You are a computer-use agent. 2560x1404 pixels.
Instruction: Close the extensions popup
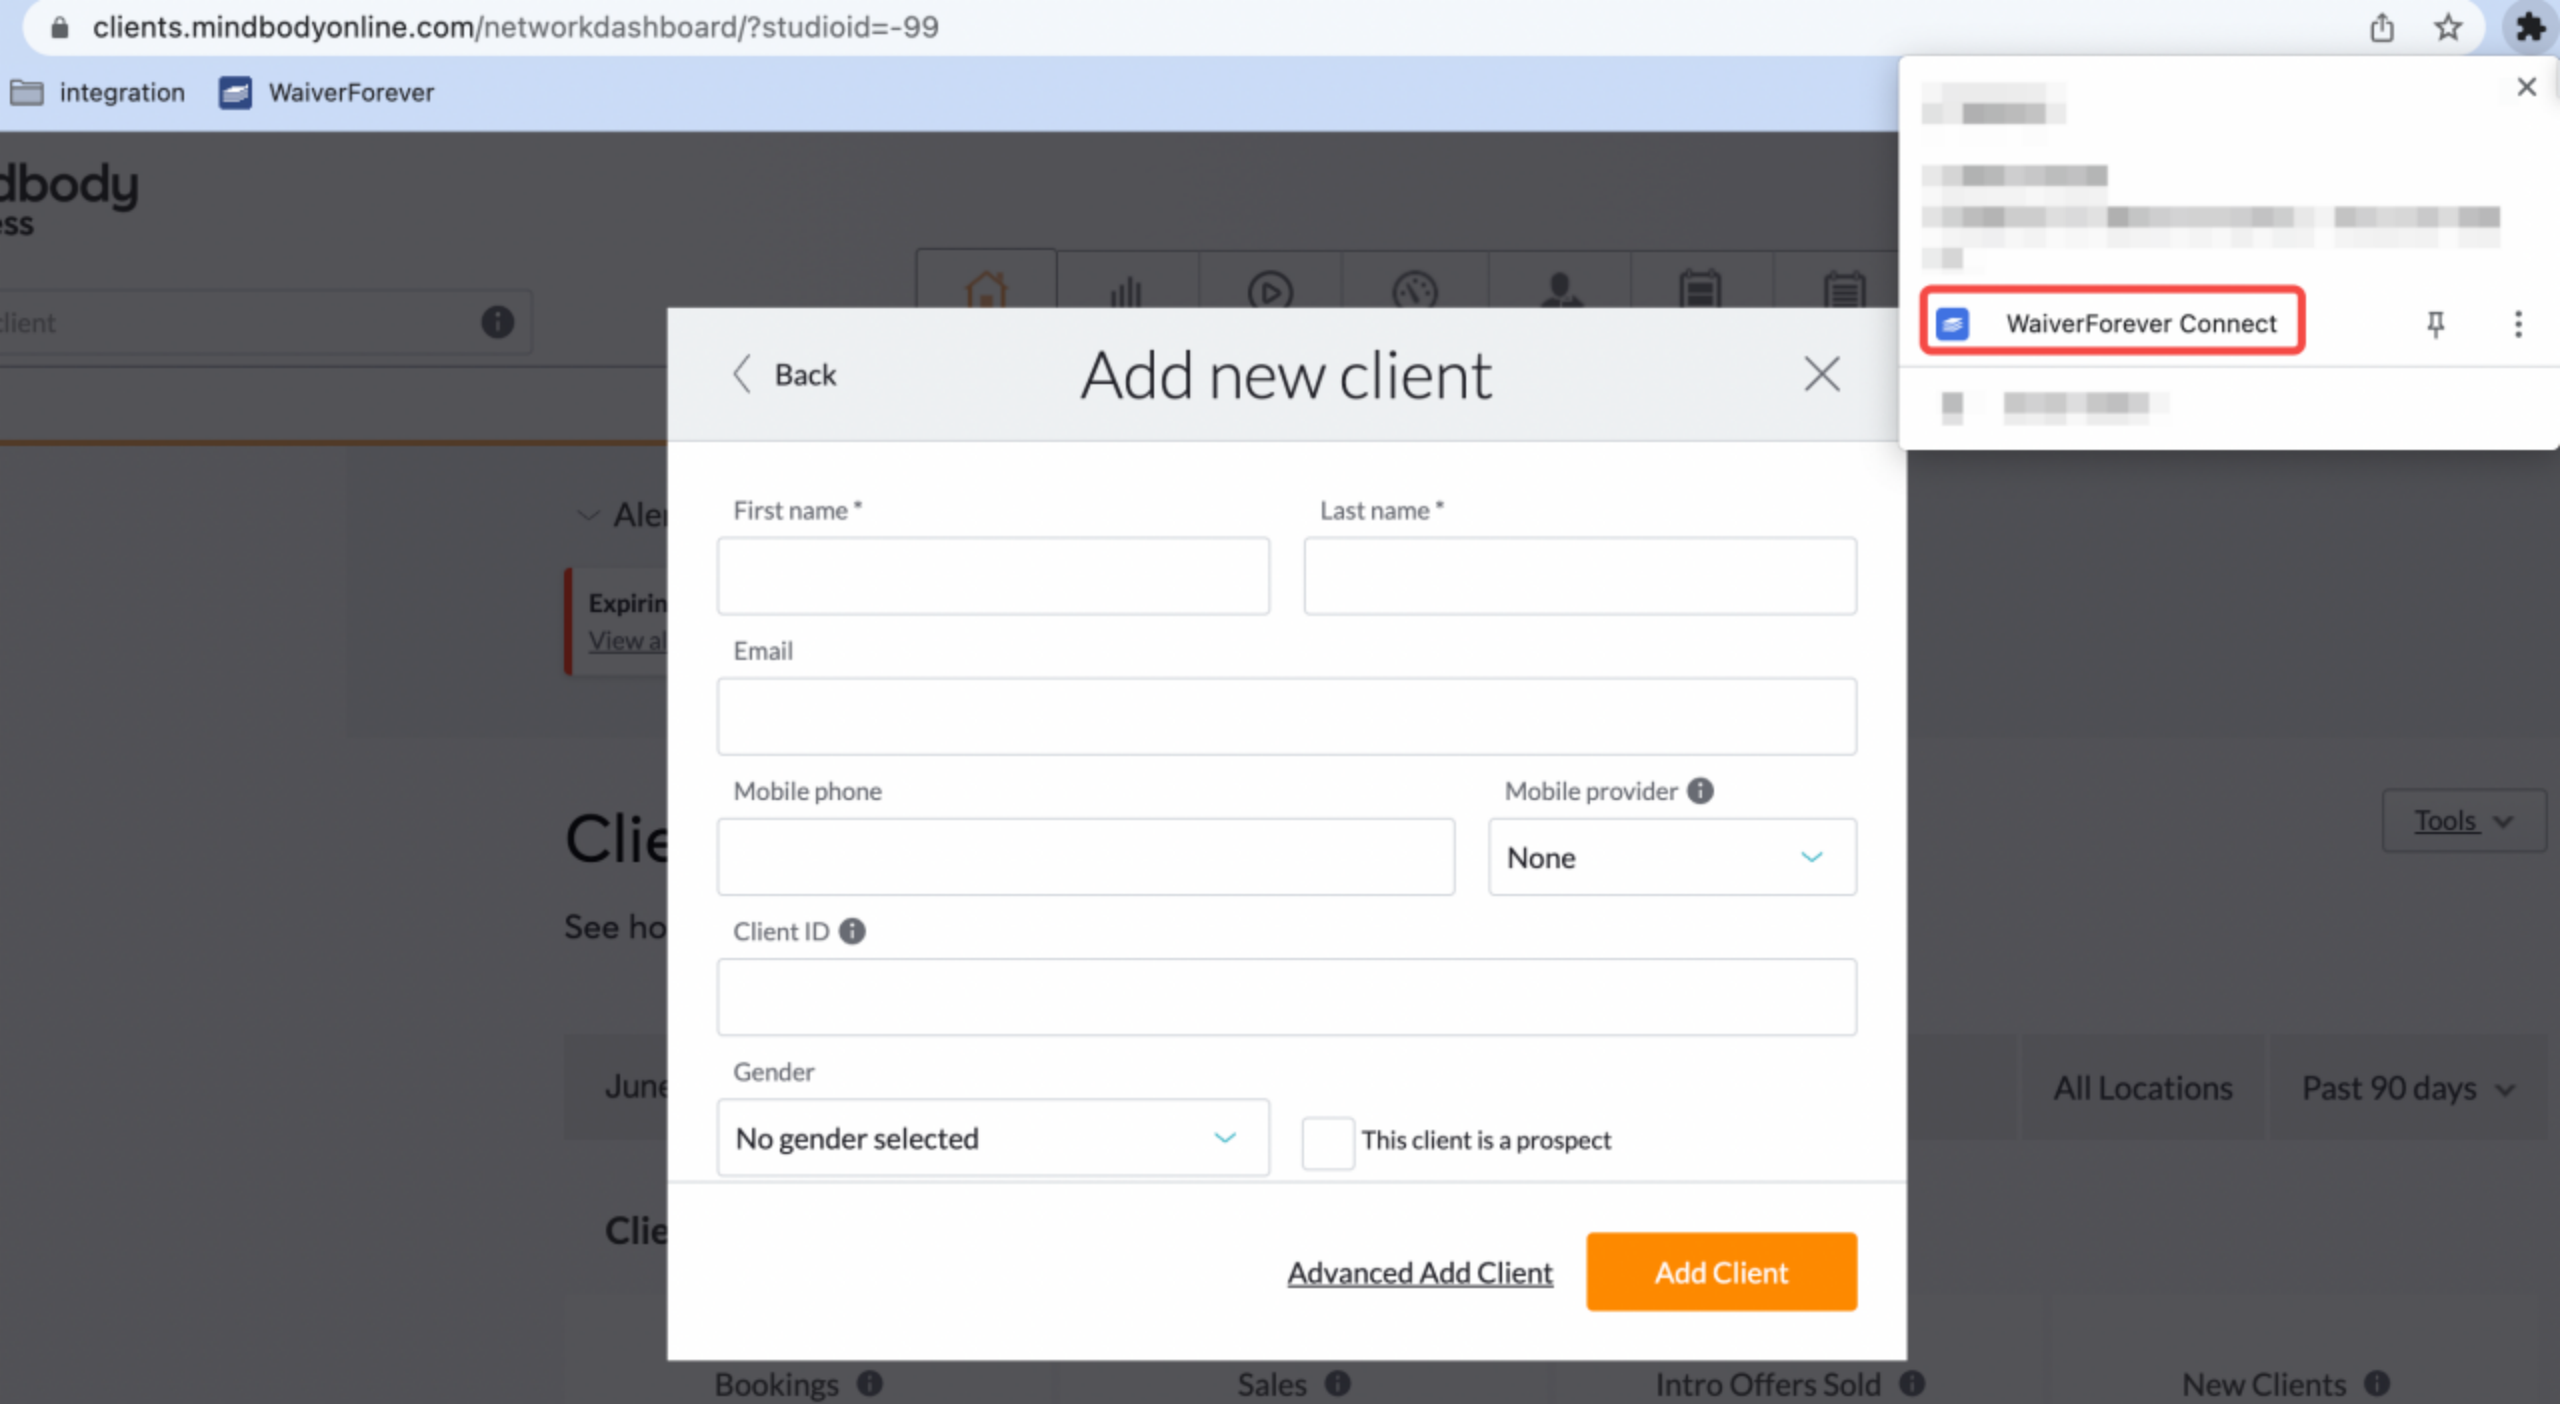coord(2527,87)
